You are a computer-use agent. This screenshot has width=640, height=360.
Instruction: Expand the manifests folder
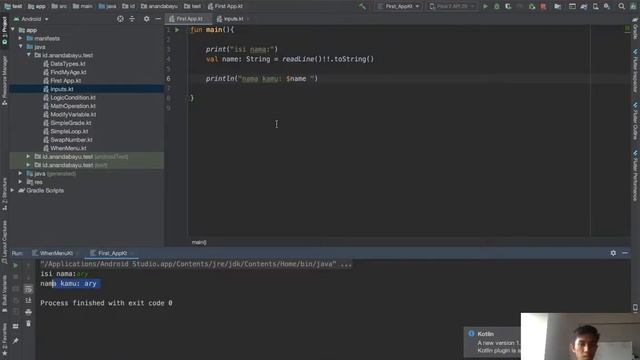(20, 38)
